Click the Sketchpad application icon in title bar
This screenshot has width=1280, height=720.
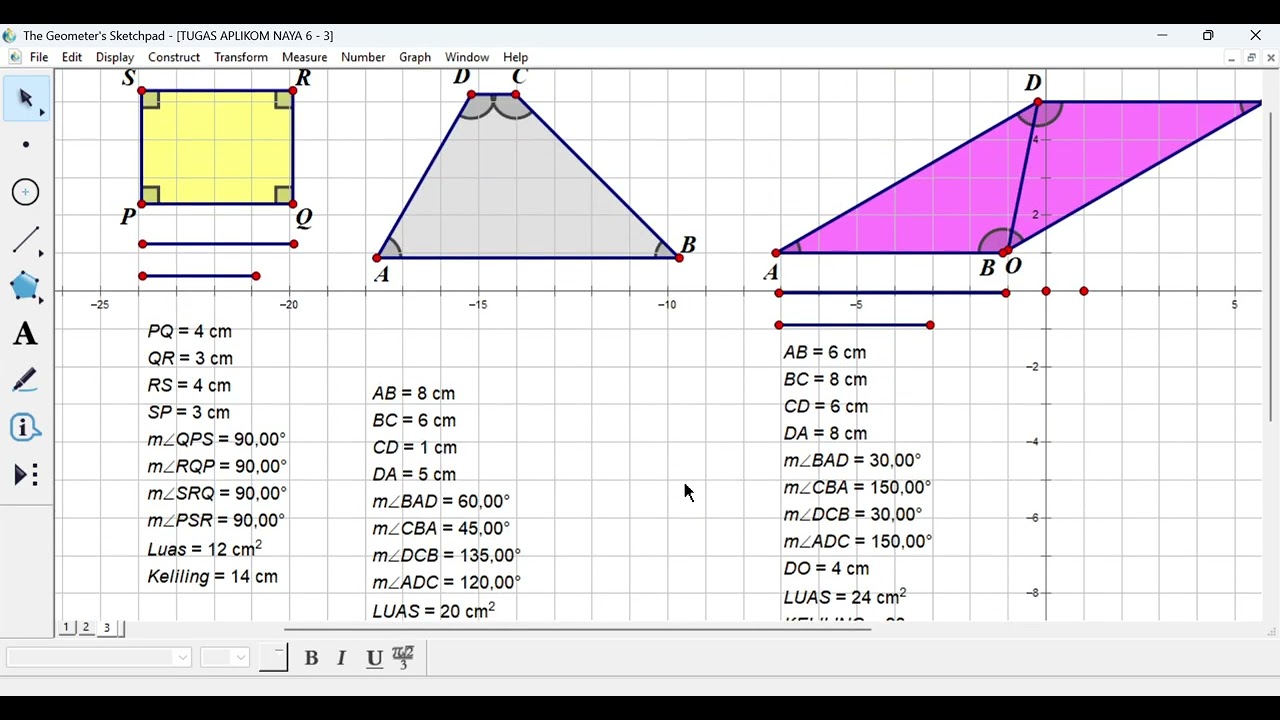point(10,36)
